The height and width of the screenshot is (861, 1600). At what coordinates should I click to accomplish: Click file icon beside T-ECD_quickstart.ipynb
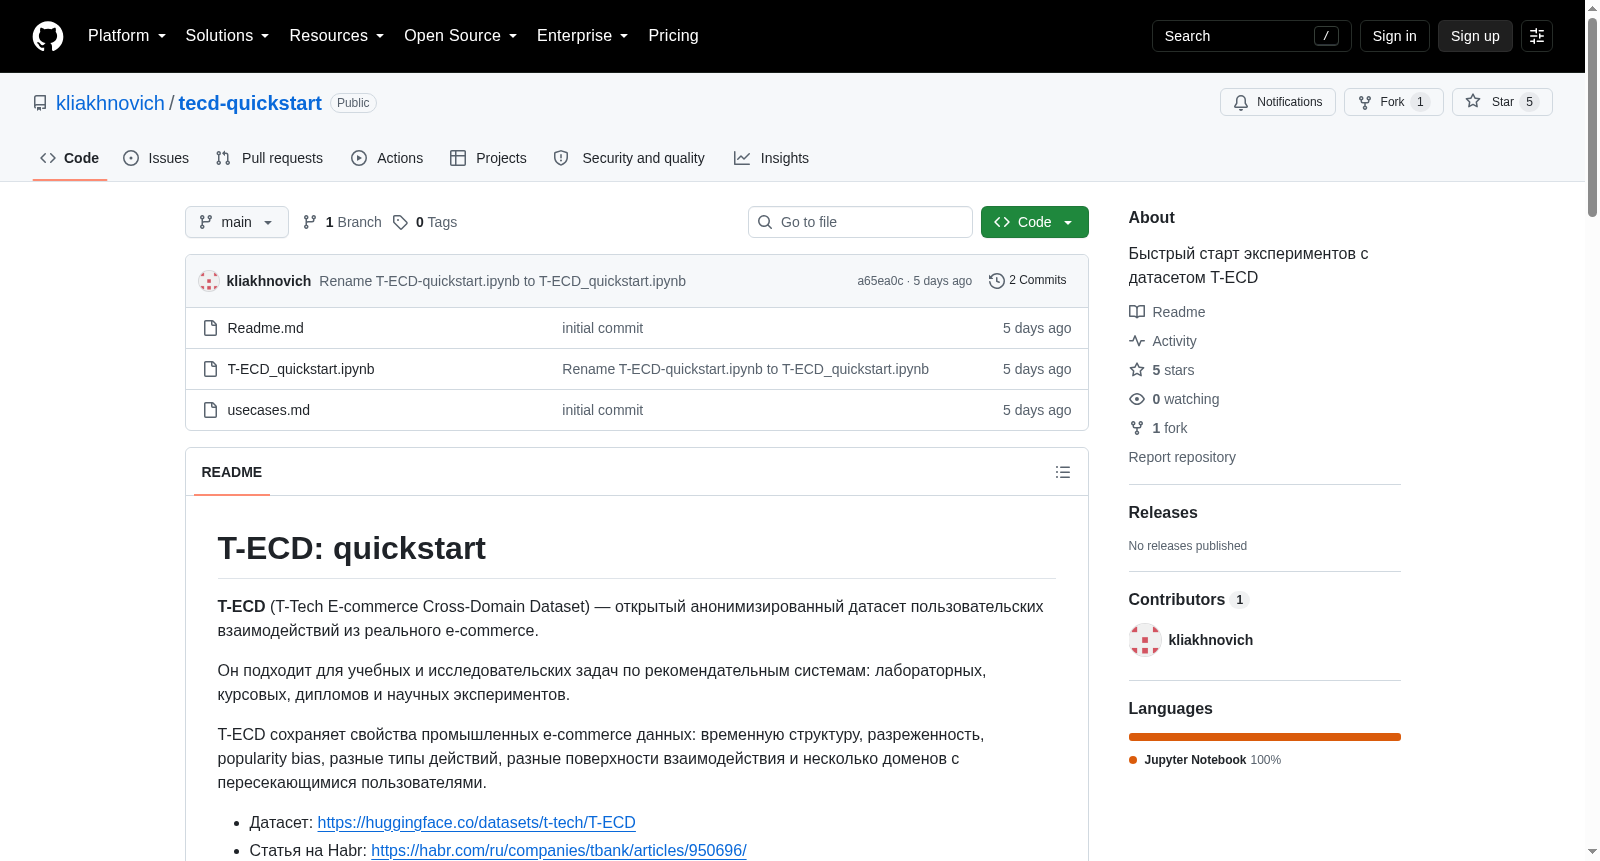210,369
